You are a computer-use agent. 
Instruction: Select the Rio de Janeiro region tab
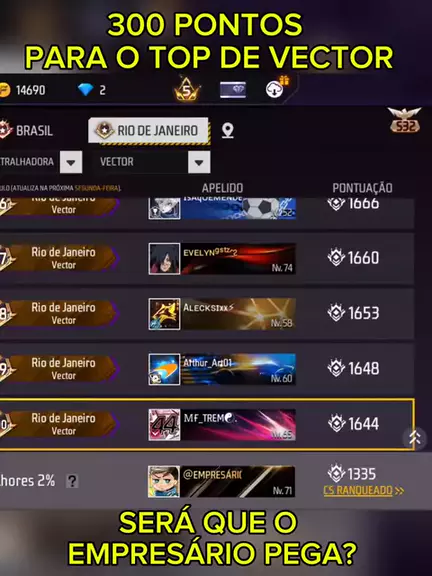tap(149, 131)
